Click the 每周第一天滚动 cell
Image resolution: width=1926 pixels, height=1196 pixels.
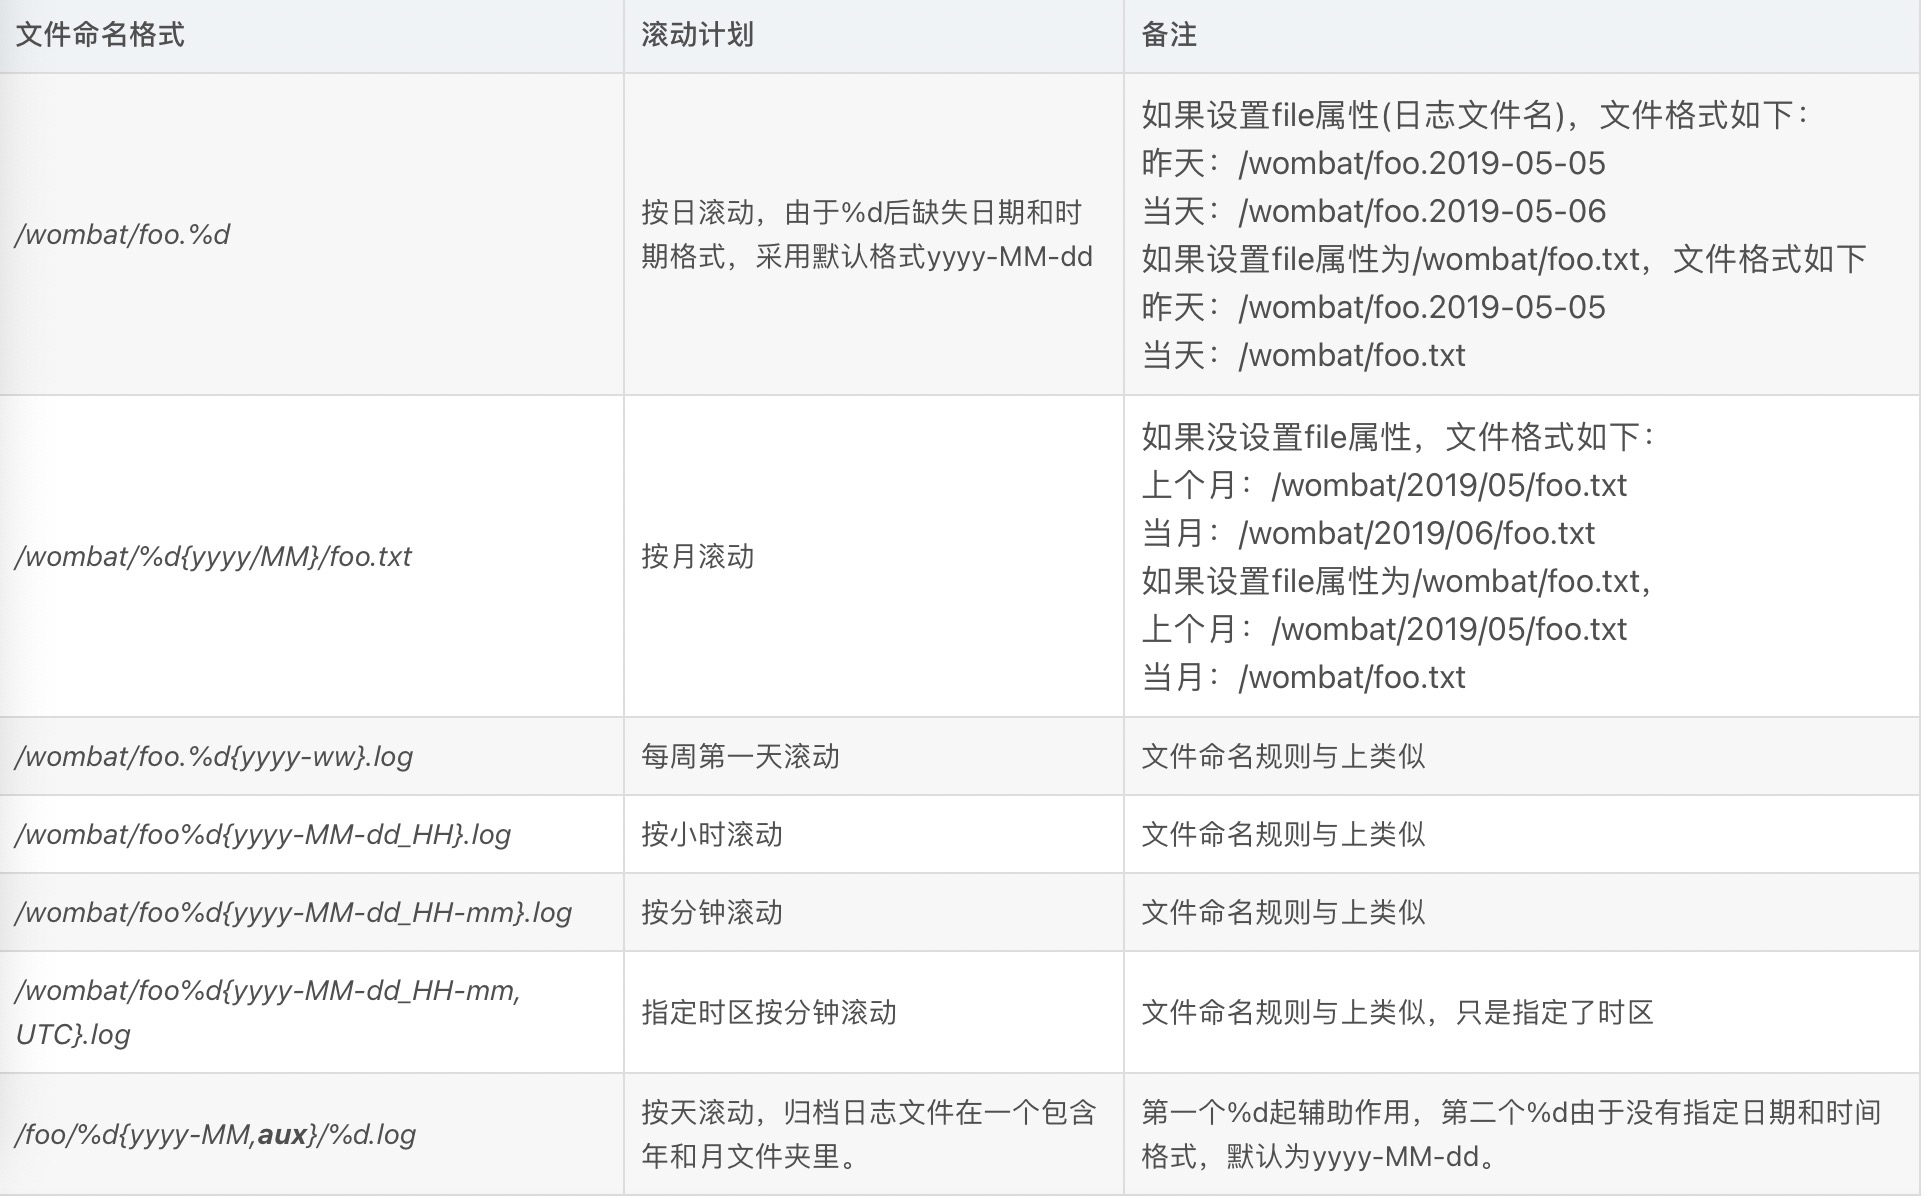point(740,756)
